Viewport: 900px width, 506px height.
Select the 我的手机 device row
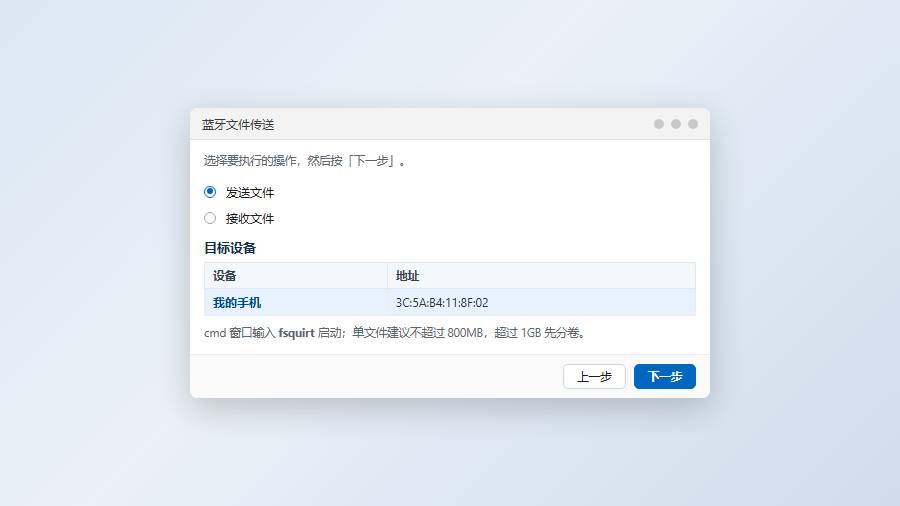coord(449,302)
